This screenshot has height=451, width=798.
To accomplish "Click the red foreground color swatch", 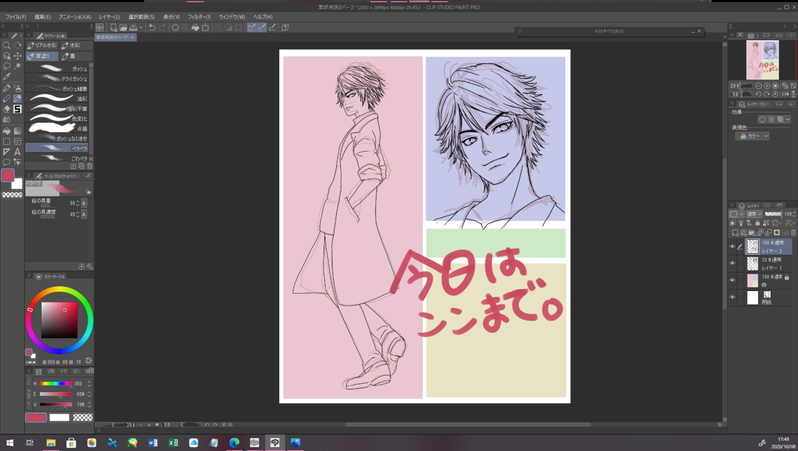I will tap(8, 175).
